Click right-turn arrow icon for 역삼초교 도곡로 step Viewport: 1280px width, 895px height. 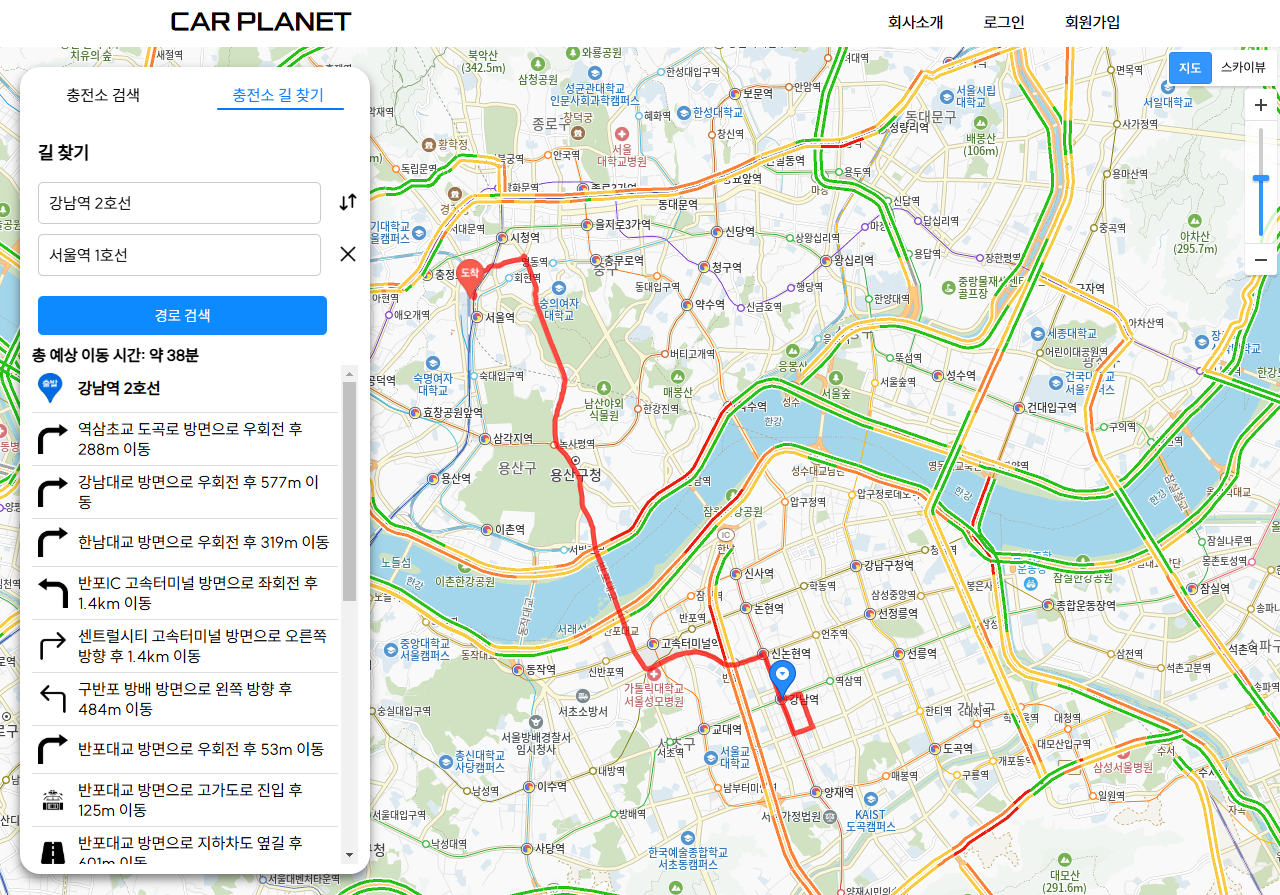(x=52, y=438)
